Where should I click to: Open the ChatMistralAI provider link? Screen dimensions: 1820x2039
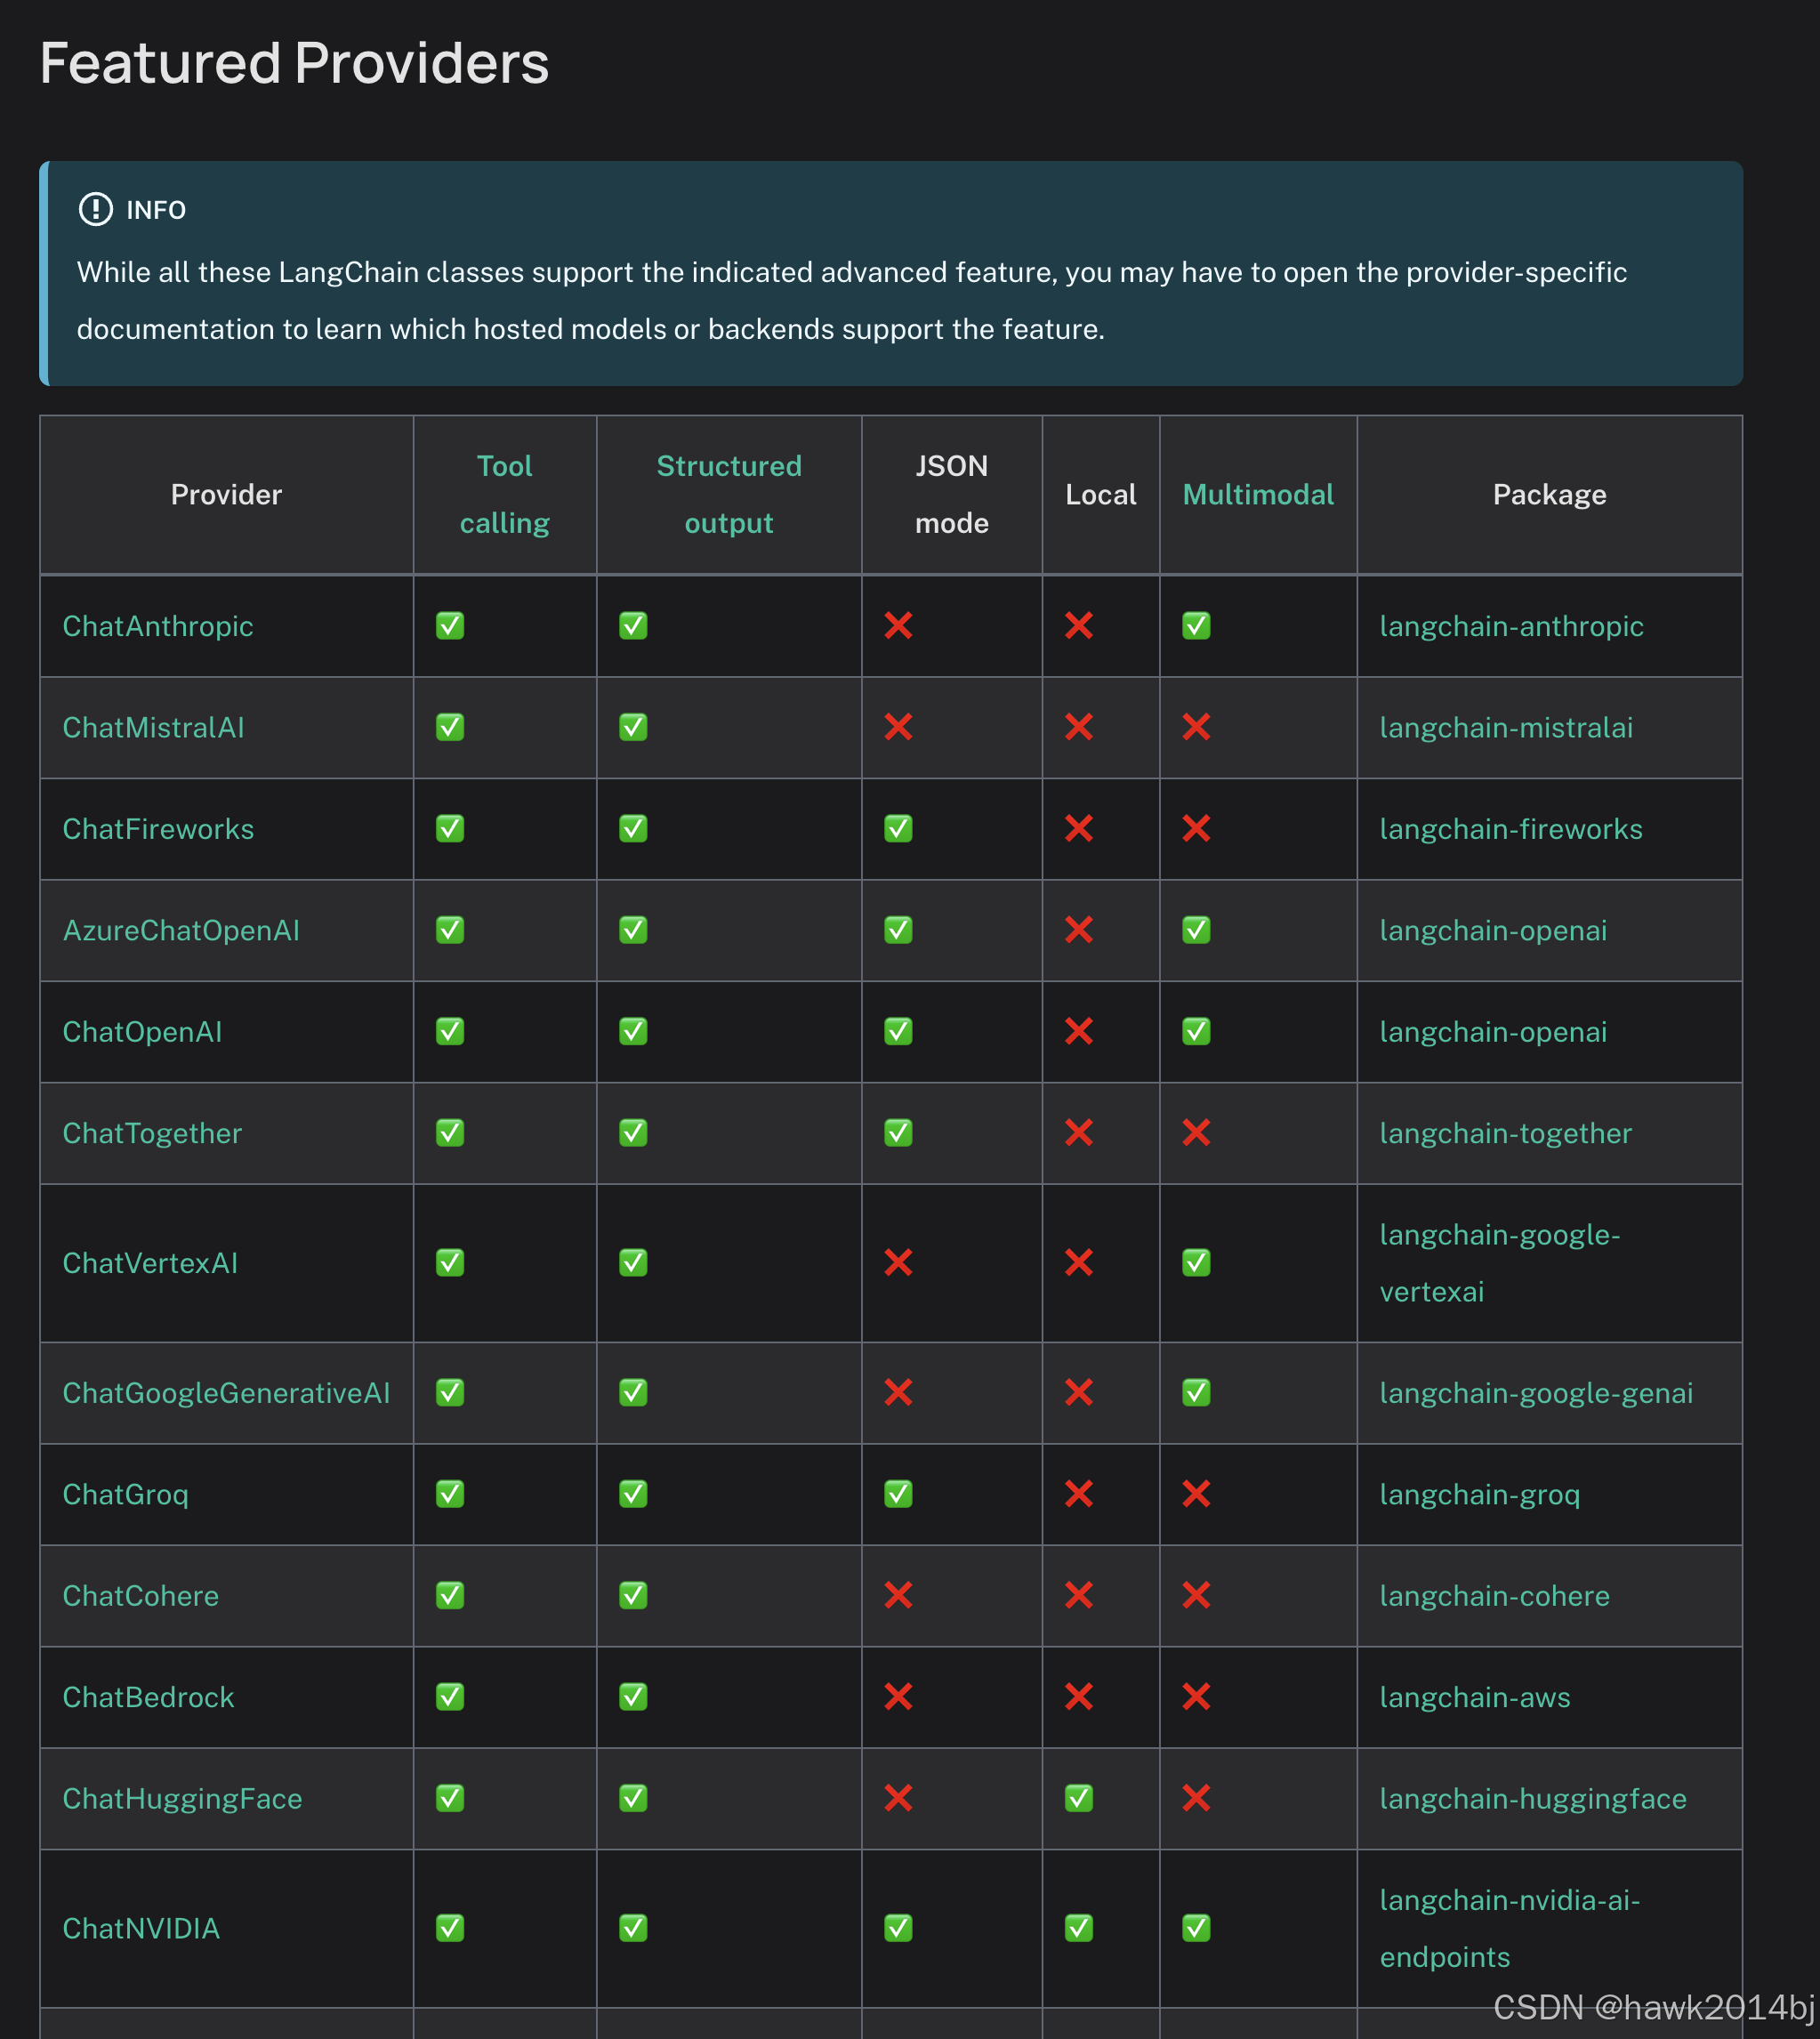tap(153, 727)
